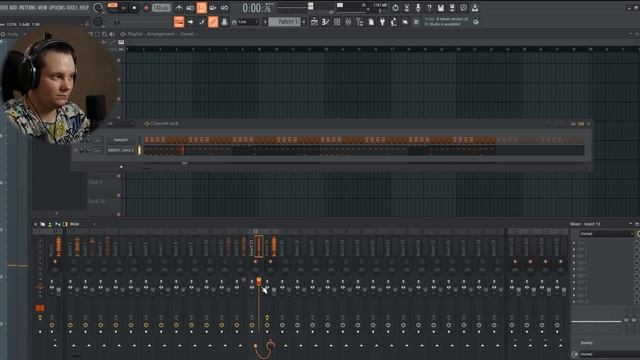
Task: Open the View mixer icon
Action: tap(348, 22)
